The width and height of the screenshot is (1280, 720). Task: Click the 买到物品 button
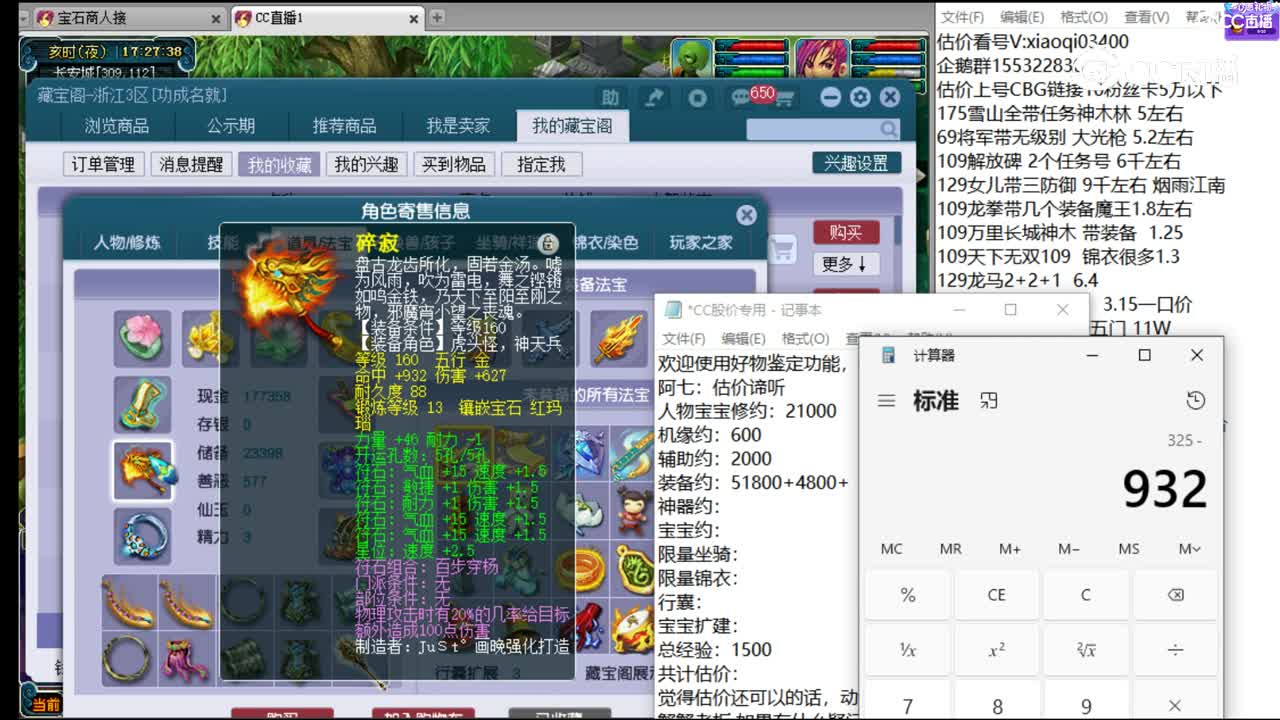click(x=454, y=165)
